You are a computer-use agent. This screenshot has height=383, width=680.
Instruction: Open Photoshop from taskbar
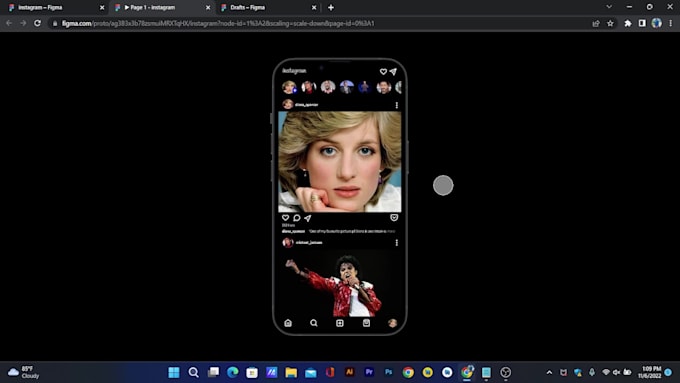[389, 372]
